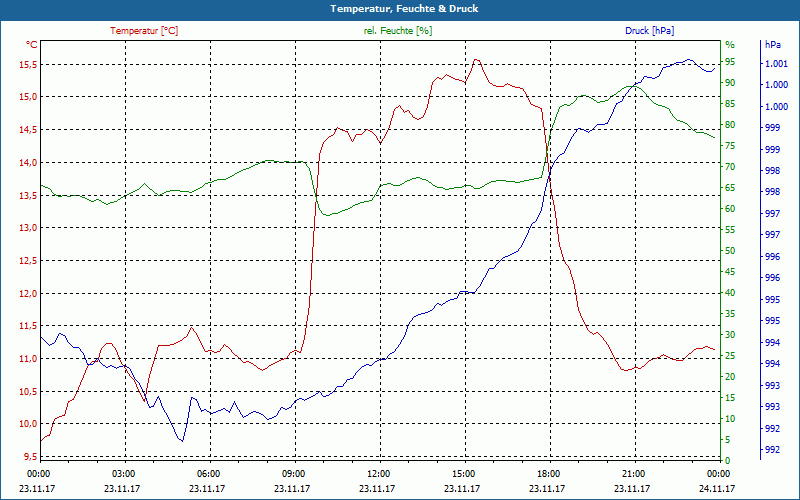Click the '35' humidity axis tick
This screenshot has width=800, height=500.
pyautogui.click(x=730, y=314)
